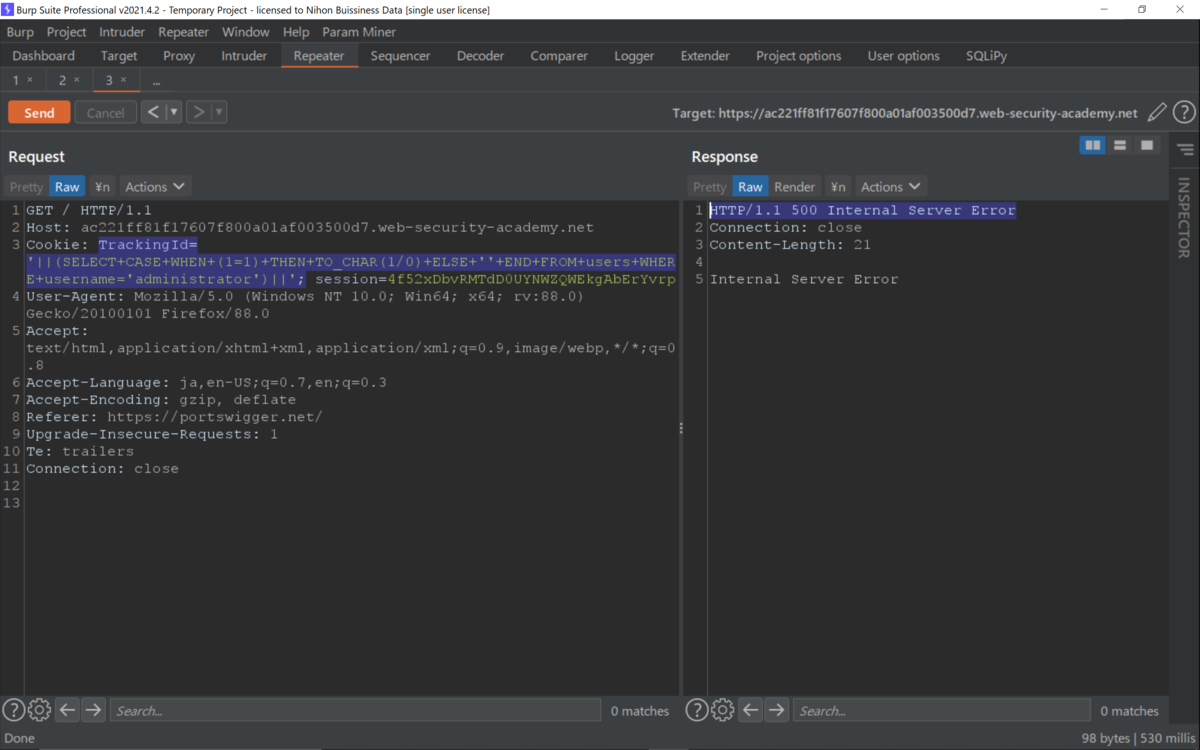The image size is (1200, 750).
Task: Open response search settings gear
Action: tap(722, 711)
